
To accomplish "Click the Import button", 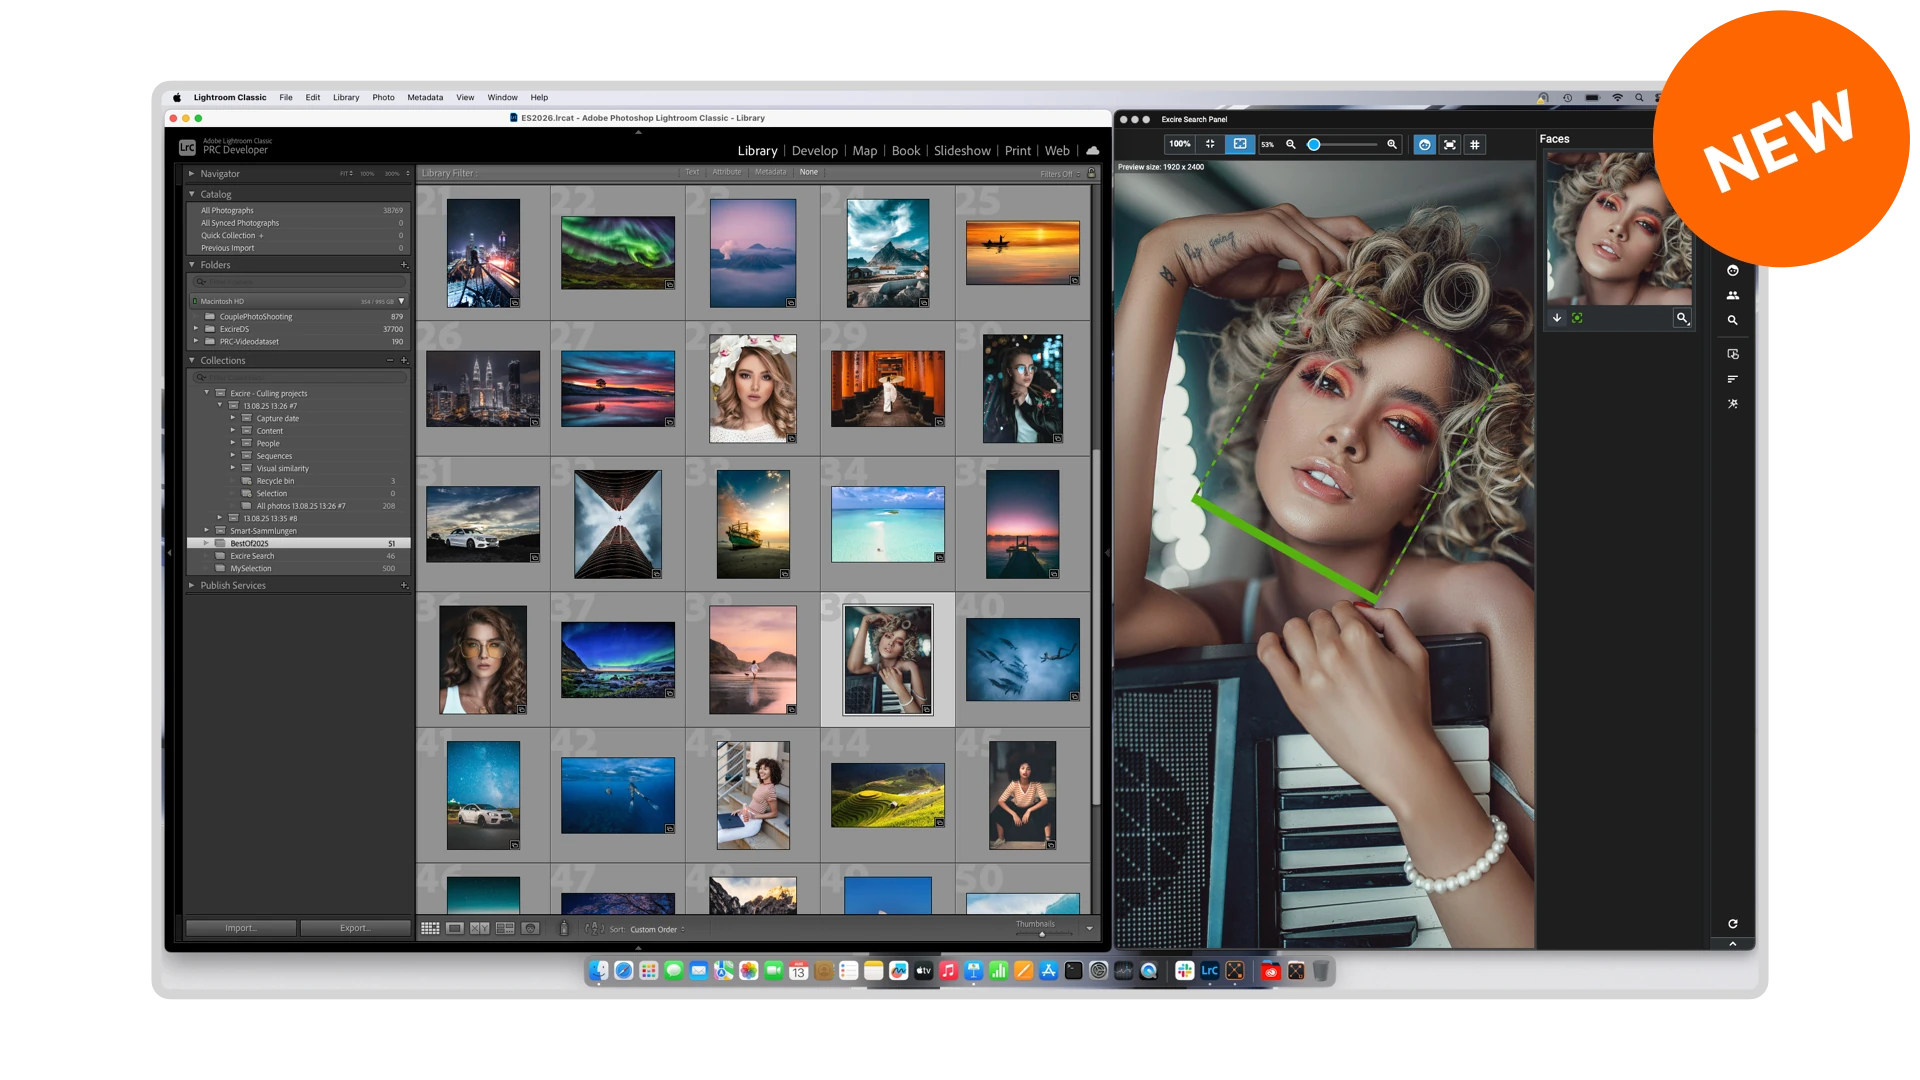I will point(240,928).
